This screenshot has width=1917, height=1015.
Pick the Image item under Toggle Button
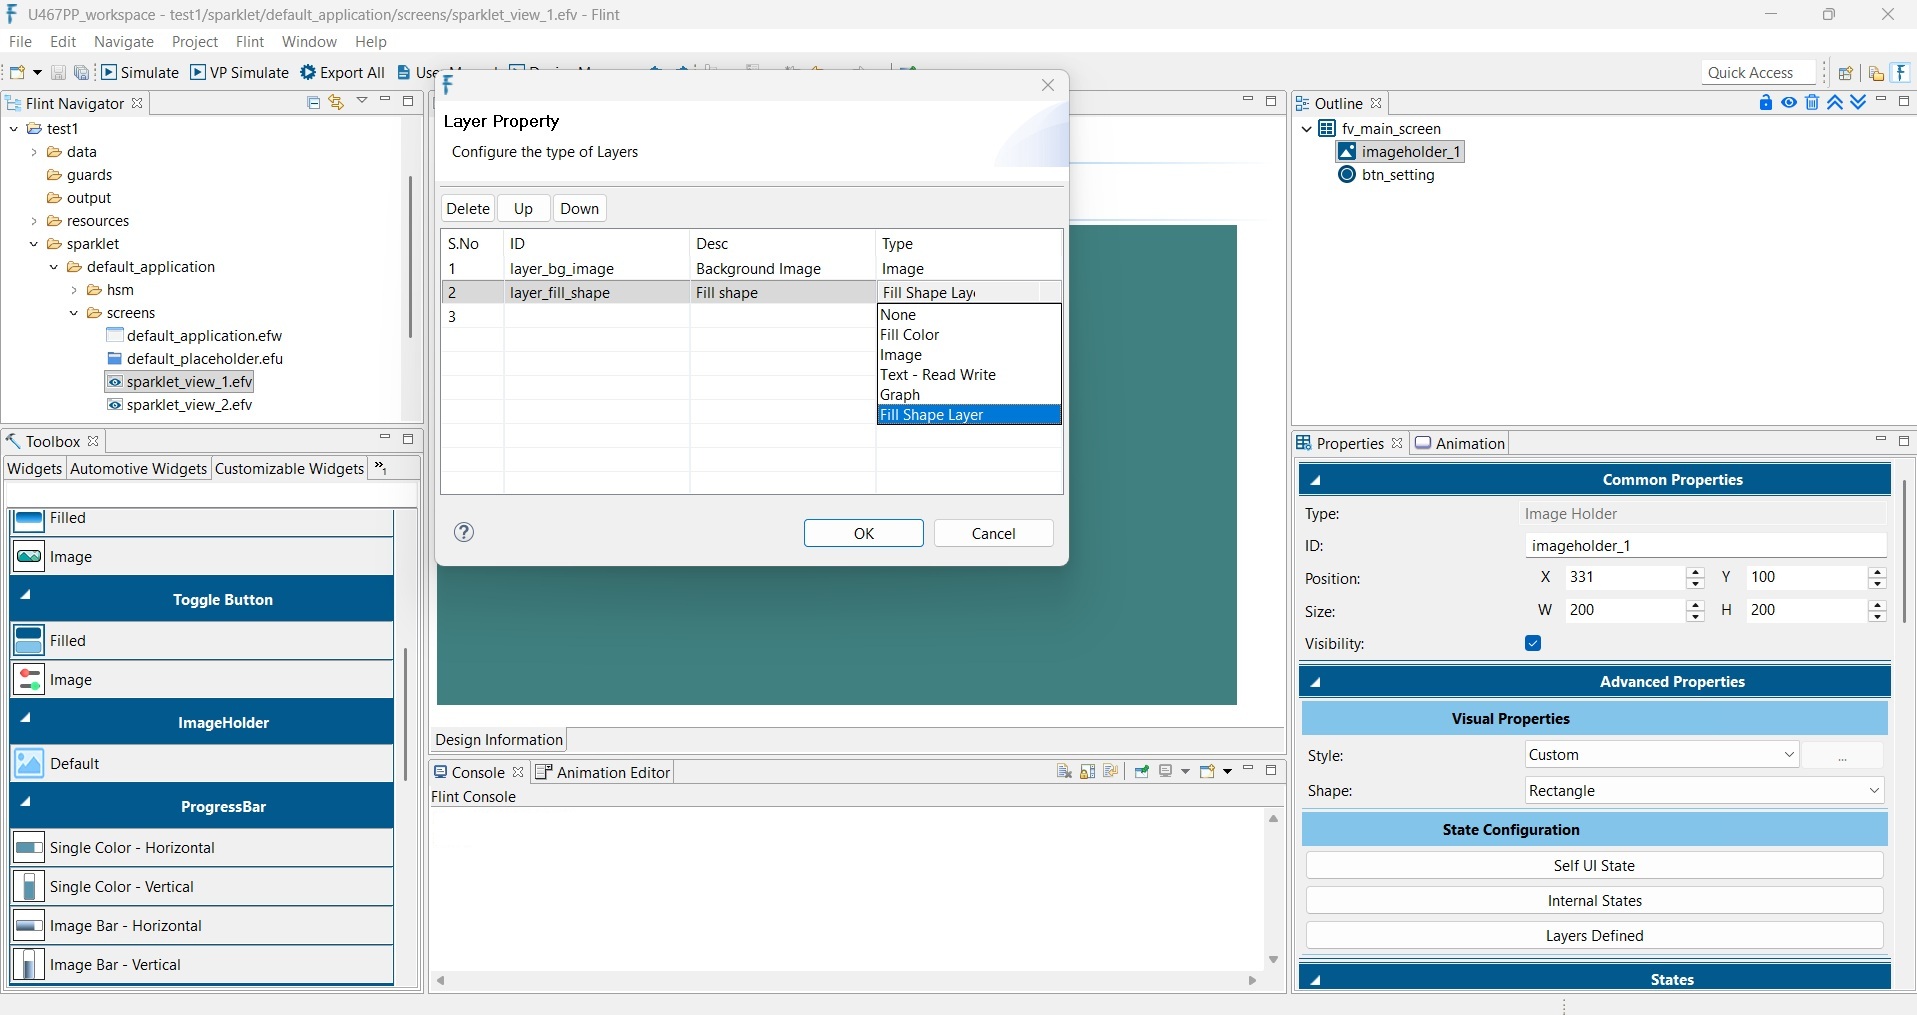[202, 680]
